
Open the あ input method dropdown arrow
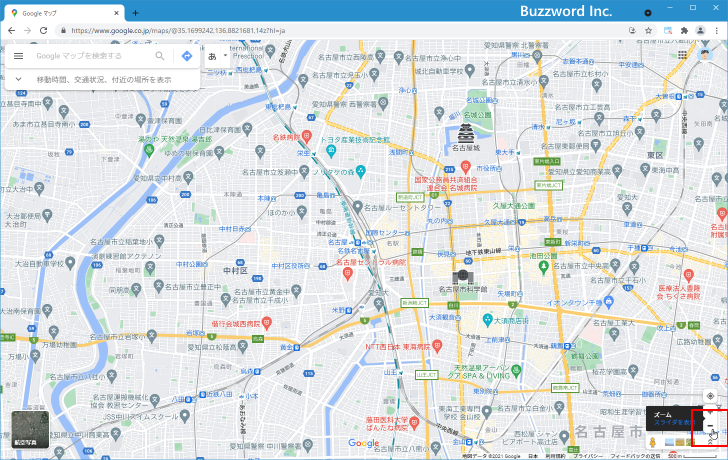225,56
